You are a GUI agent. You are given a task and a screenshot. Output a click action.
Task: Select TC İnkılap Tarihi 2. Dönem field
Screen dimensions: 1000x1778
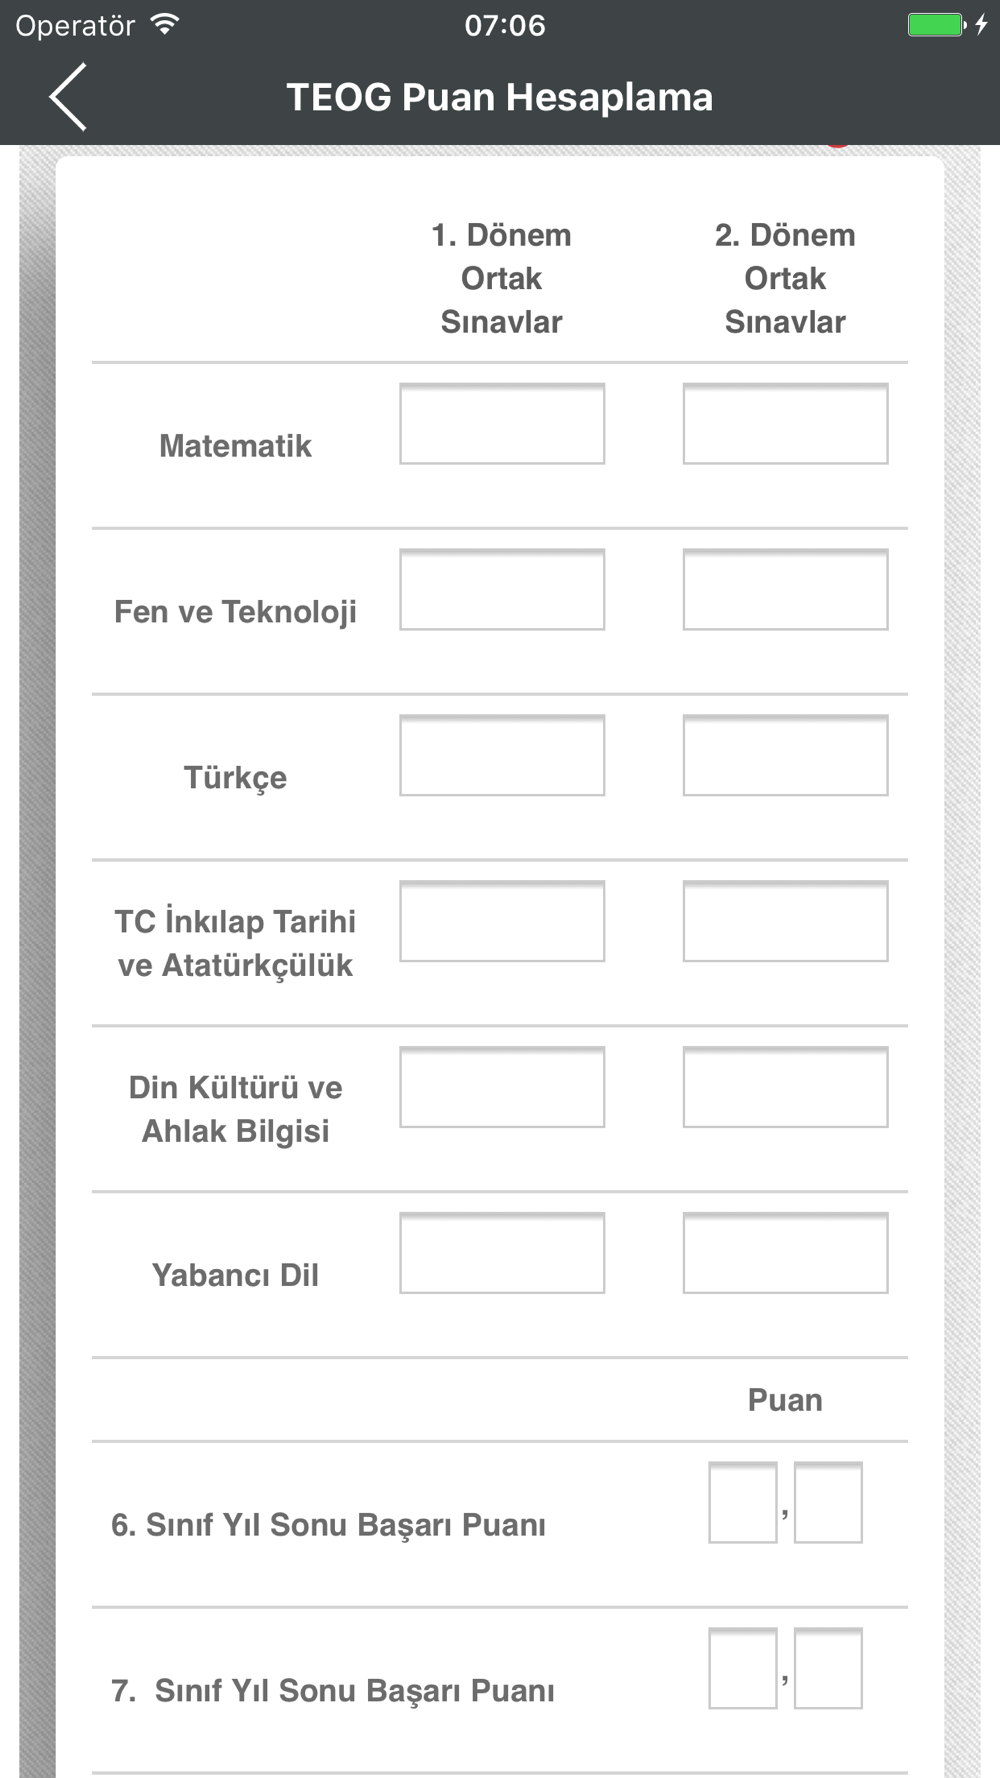click(x=785, y=922)
